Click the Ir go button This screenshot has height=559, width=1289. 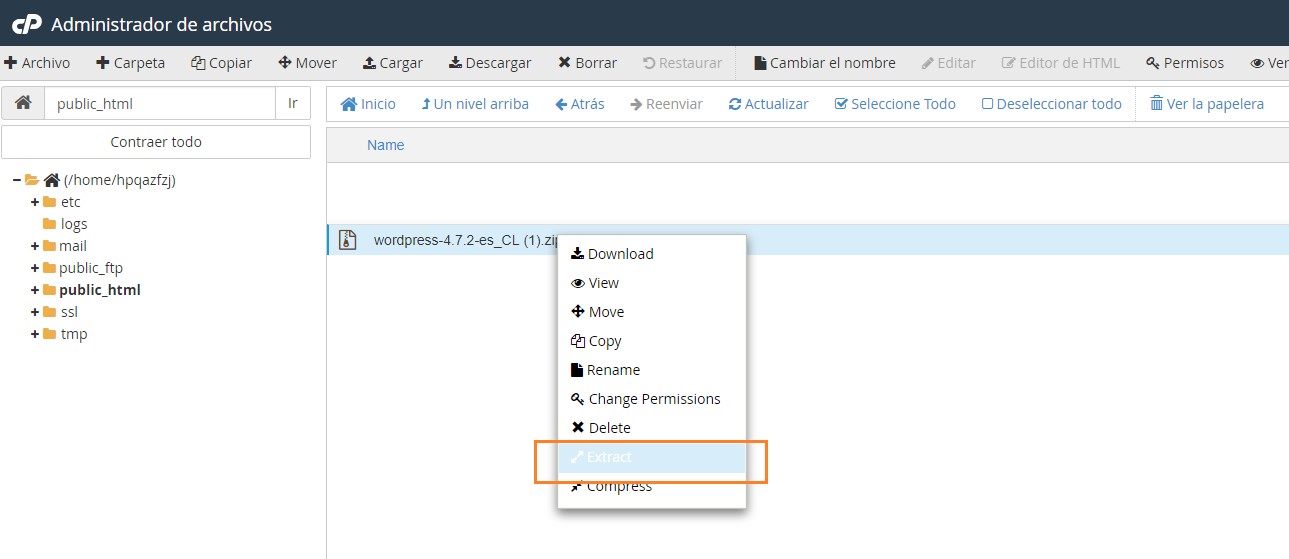293,104
